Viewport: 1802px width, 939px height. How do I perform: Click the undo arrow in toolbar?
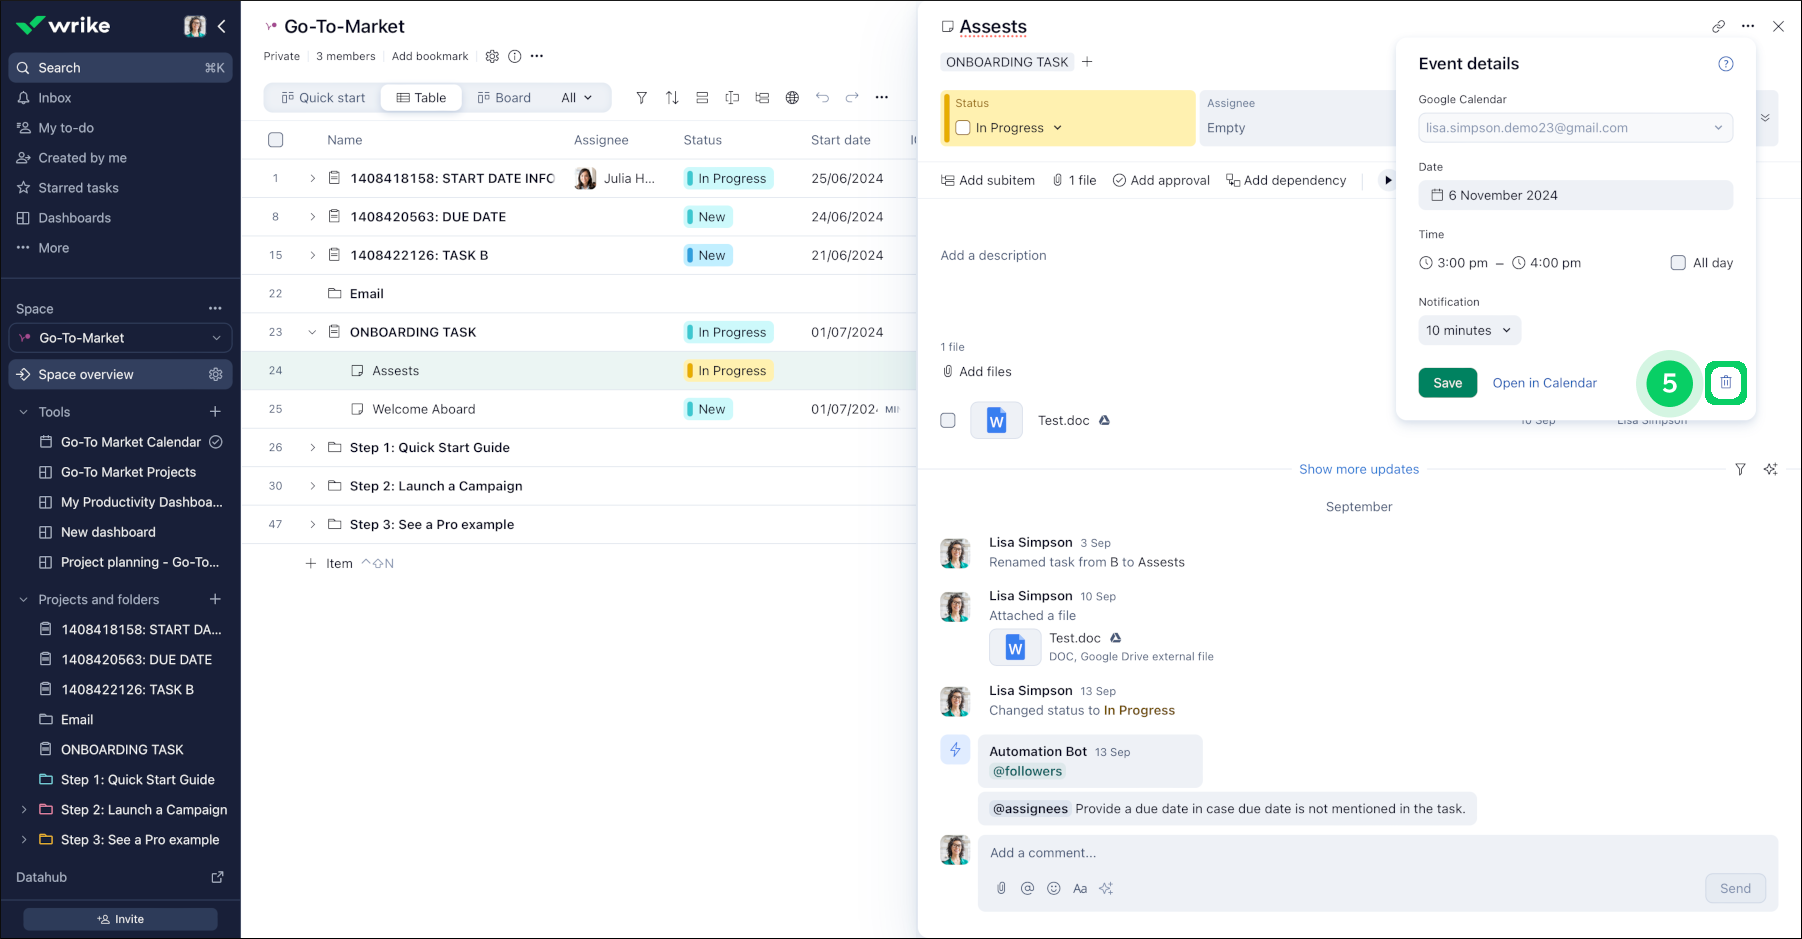click(822, 98)
